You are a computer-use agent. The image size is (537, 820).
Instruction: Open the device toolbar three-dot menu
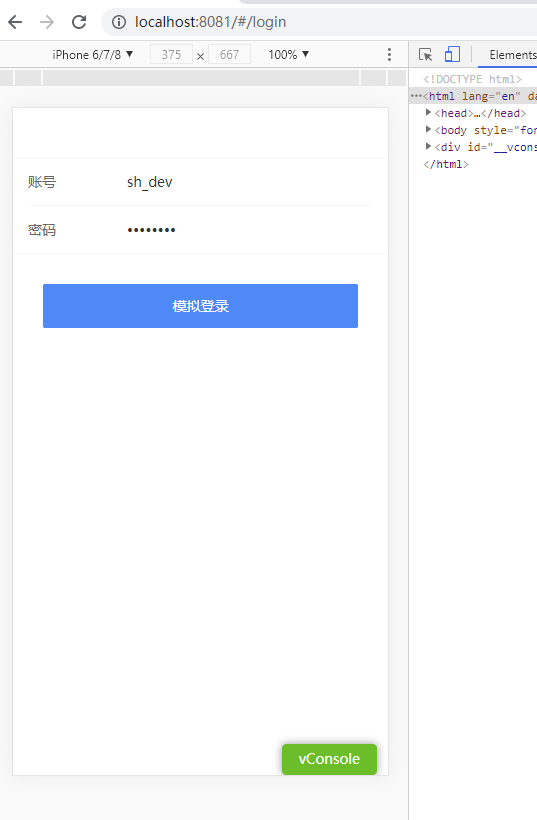(389, 54)
